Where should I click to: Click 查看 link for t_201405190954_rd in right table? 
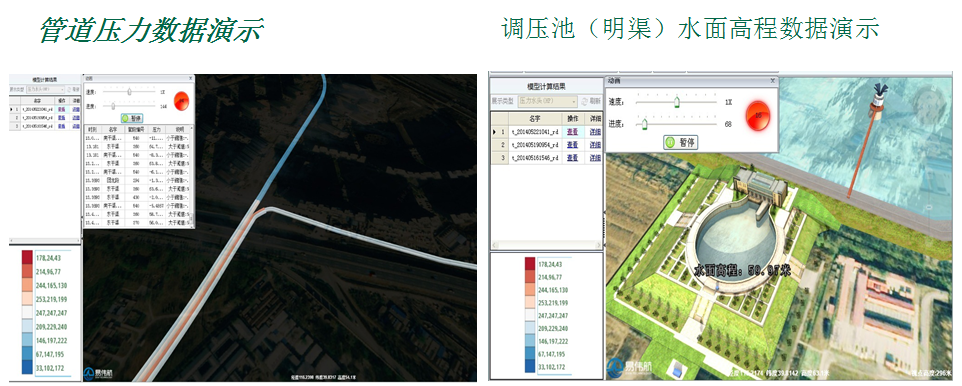click(572, 145)
